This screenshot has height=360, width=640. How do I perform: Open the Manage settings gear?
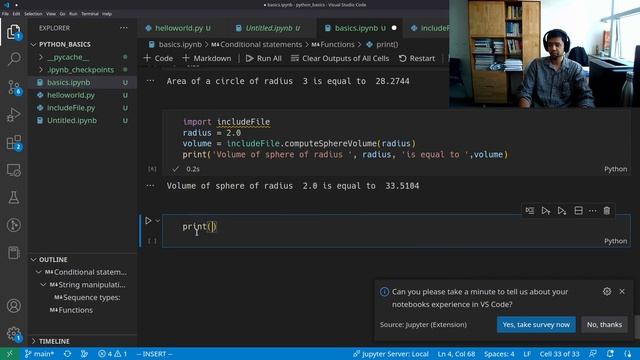13,333
